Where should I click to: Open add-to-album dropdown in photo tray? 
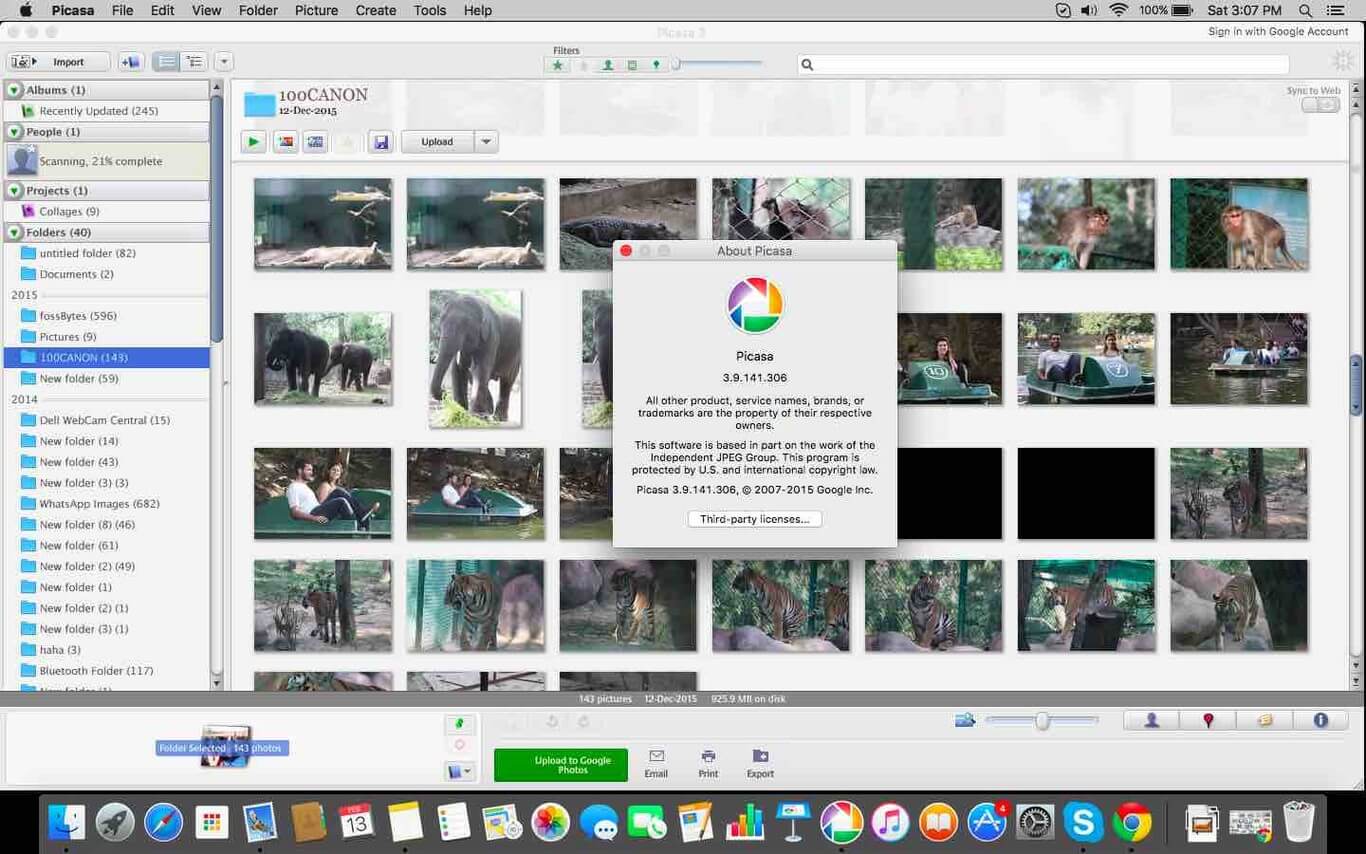460,771
